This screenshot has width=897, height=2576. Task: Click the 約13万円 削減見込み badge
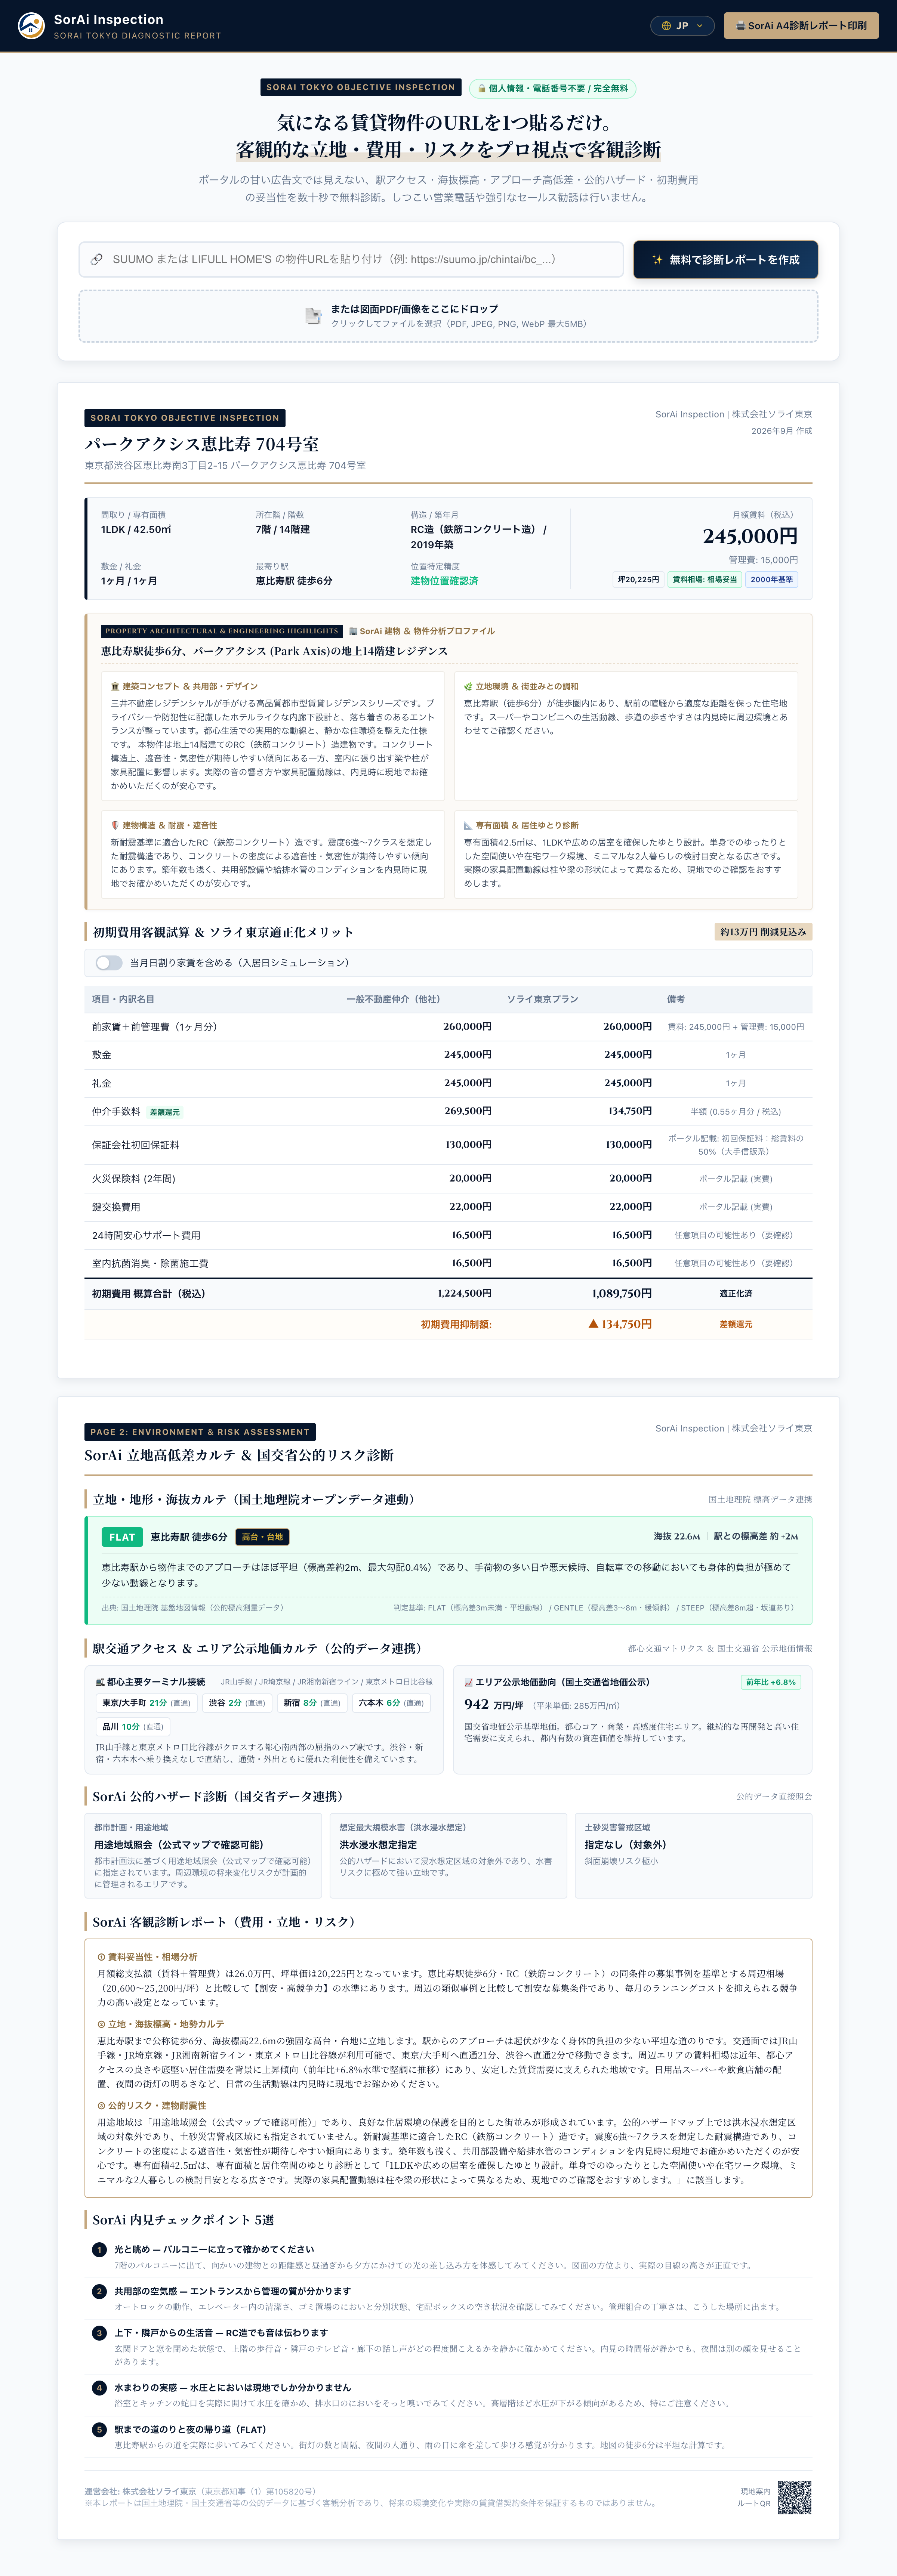point(763,932)
